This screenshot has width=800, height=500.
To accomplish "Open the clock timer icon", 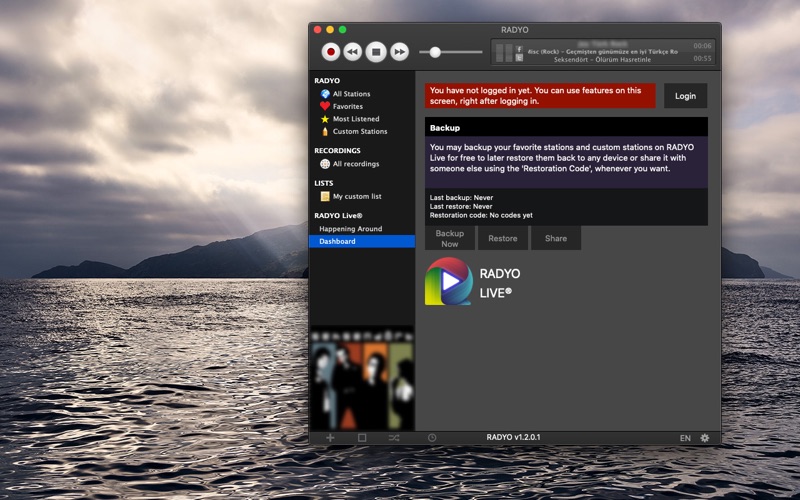I will 432,438.
